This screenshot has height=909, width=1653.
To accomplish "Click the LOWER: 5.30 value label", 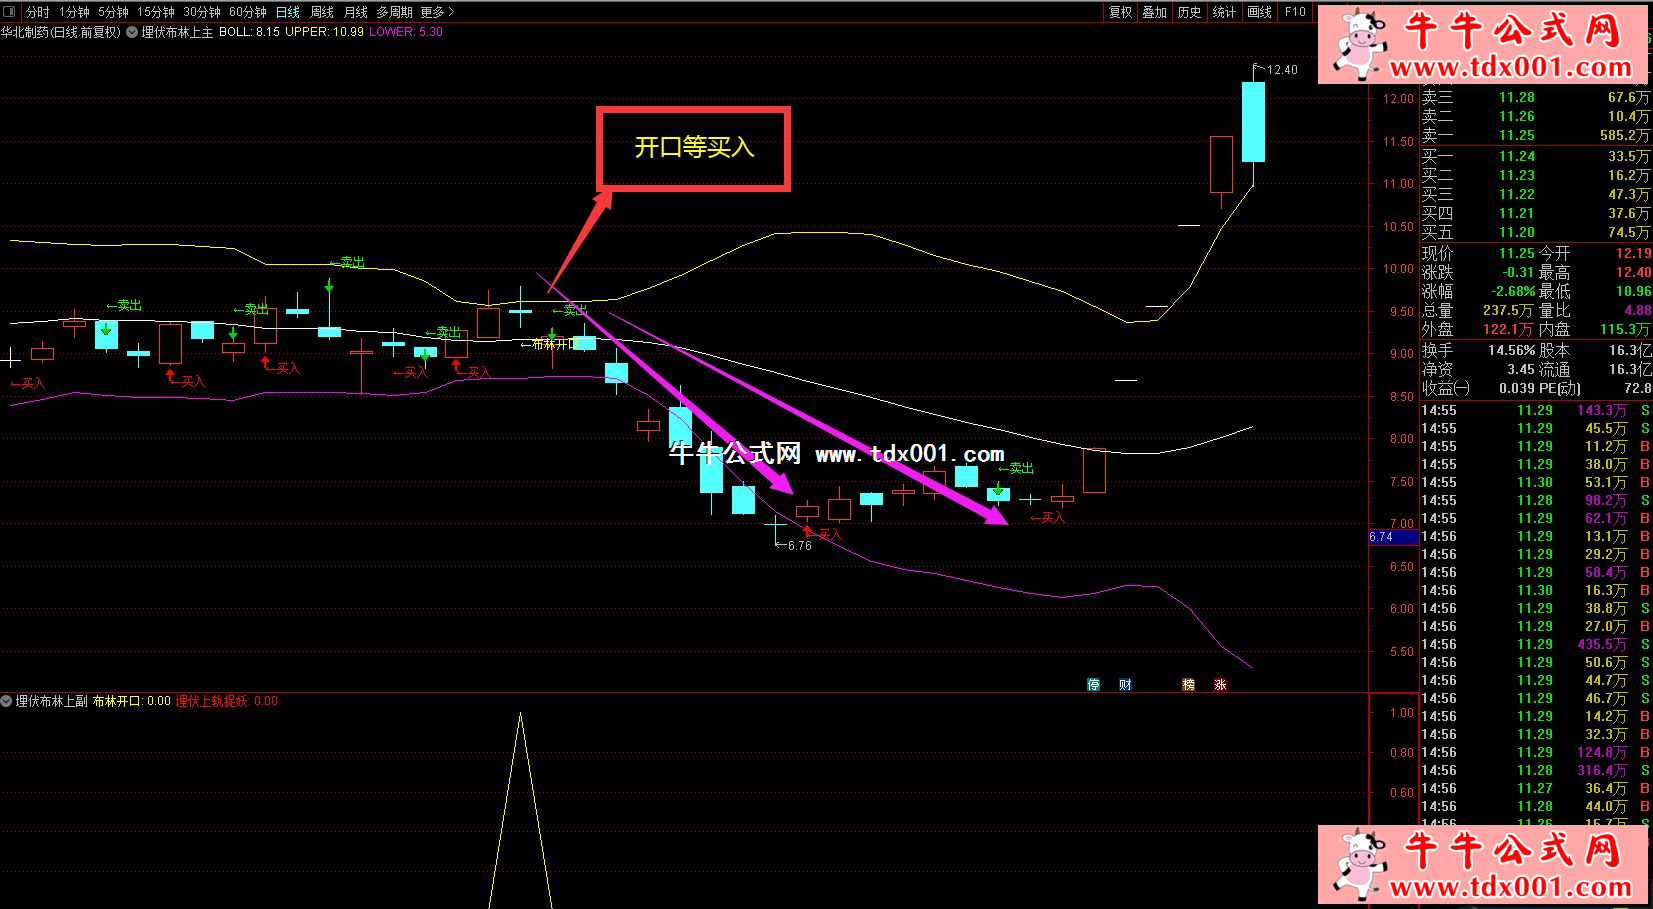I will pos(406,32).
